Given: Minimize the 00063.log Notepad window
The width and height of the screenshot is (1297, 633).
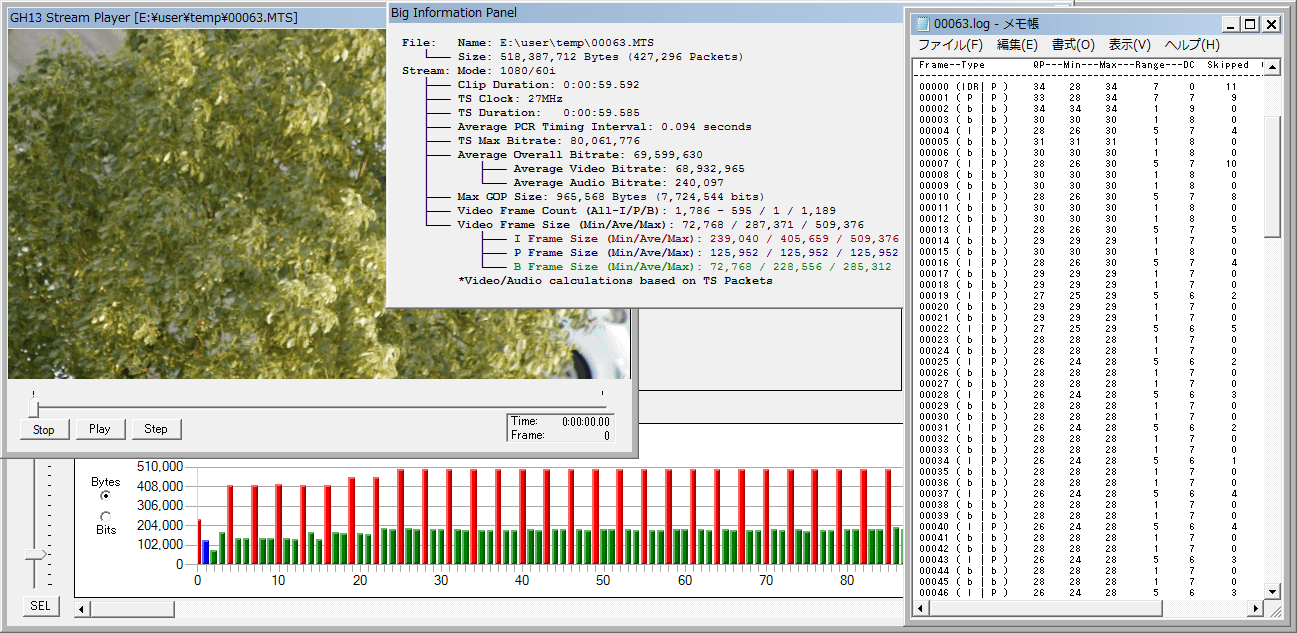Looking at the screenshot, I should (1230, 25).
